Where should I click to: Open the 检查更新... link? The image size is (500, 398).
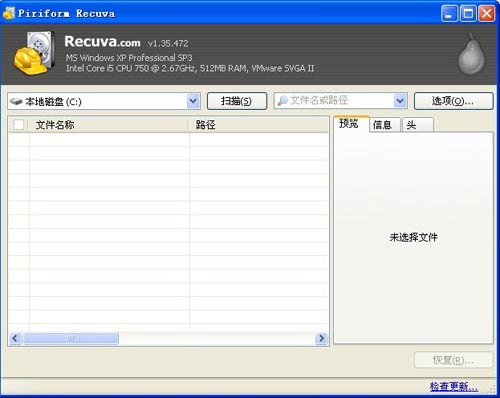pyautogui.click(x=454, y=387)
